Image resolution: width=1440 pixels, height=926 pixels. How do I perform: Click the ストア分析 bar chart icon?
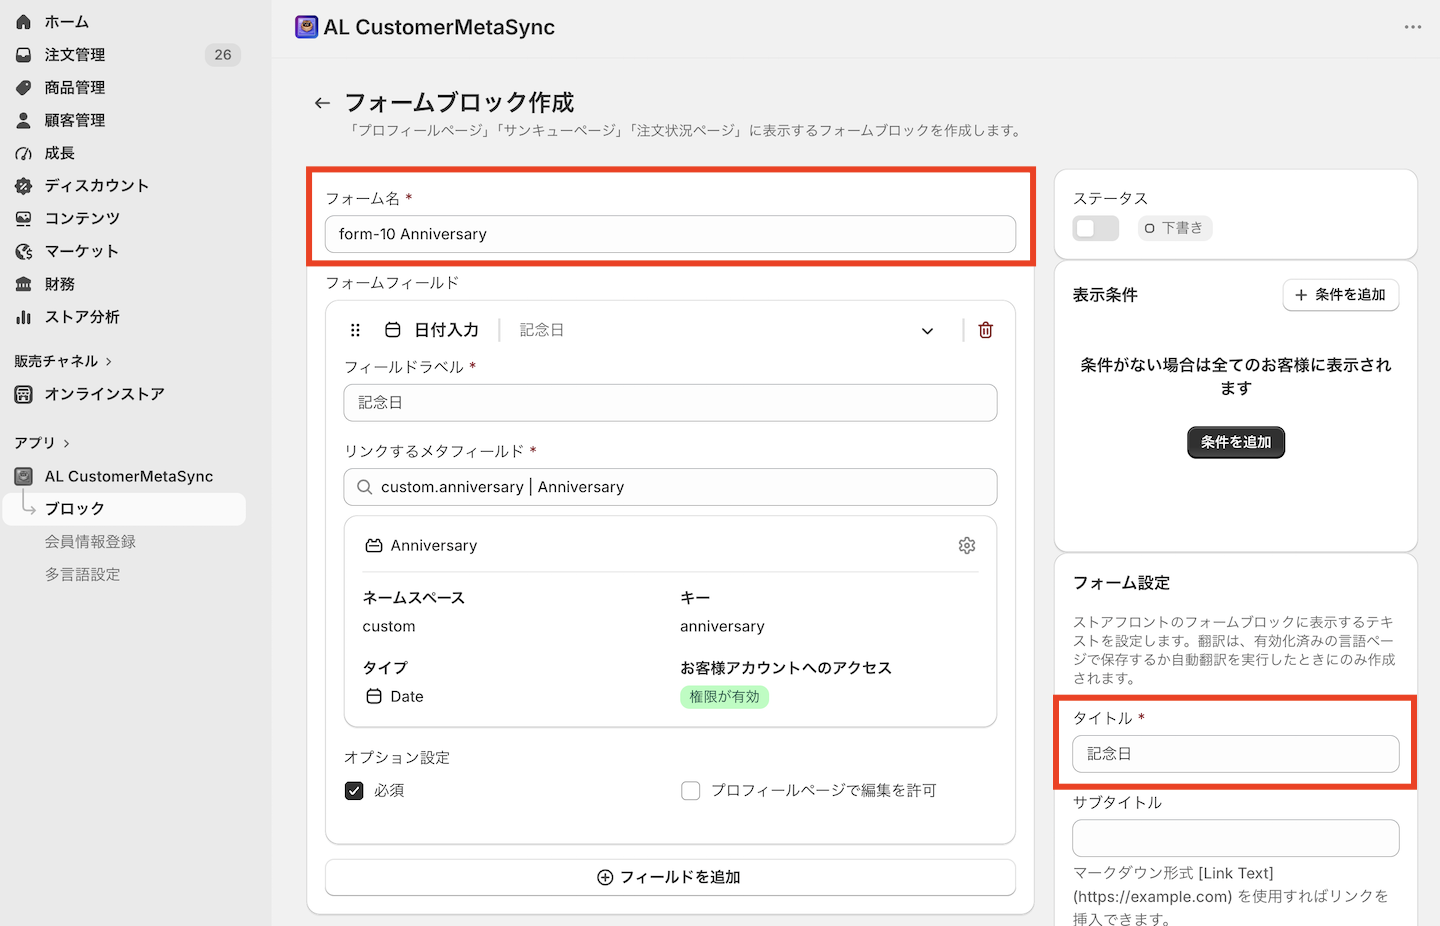(23, 317)
